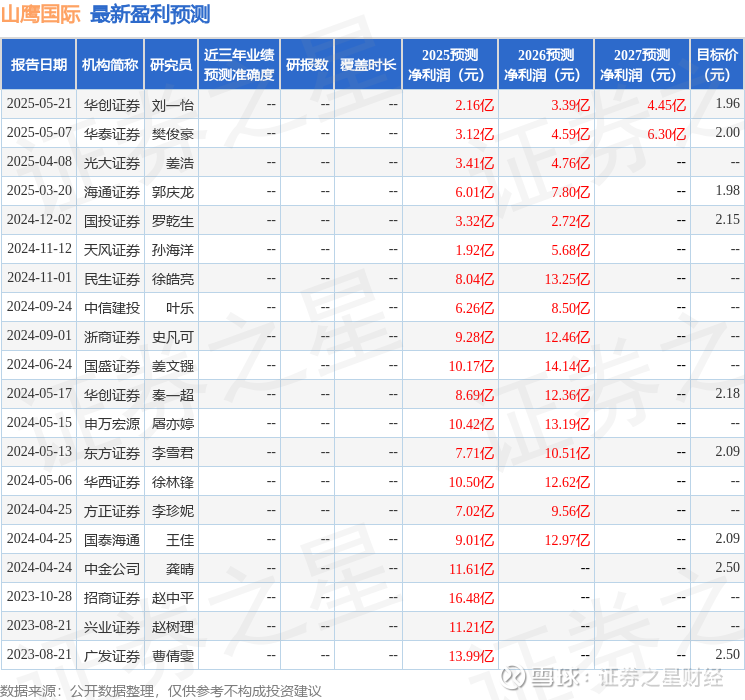Click 2025 profit value 16.48亿
Image resolution: width=745 pixels, height=700 pixels.
[x=471, y=598]
